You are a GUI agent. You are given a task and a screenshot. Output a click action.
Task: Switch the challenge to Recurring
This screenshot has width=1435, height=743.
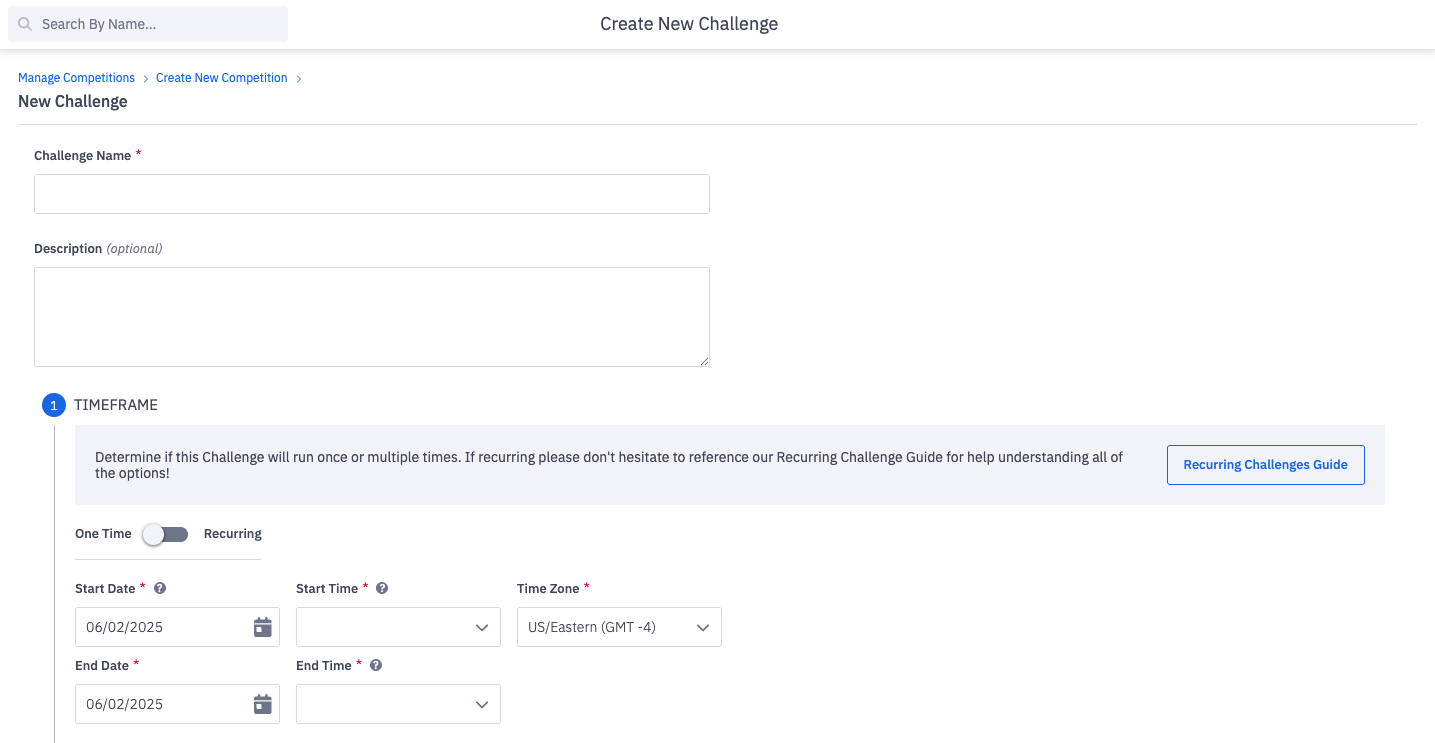point(232,533)
